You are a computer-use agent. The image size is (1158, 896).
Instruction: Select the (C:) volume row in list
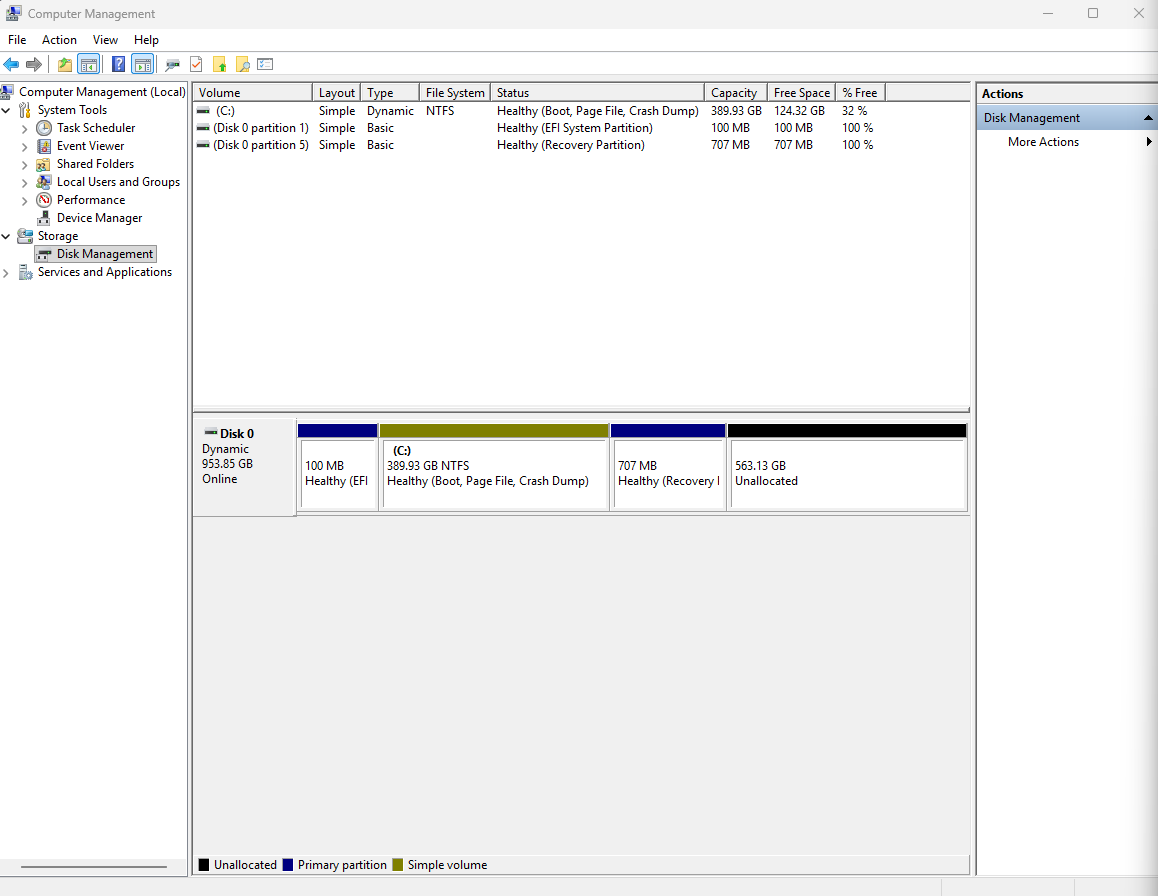[225, 111]
